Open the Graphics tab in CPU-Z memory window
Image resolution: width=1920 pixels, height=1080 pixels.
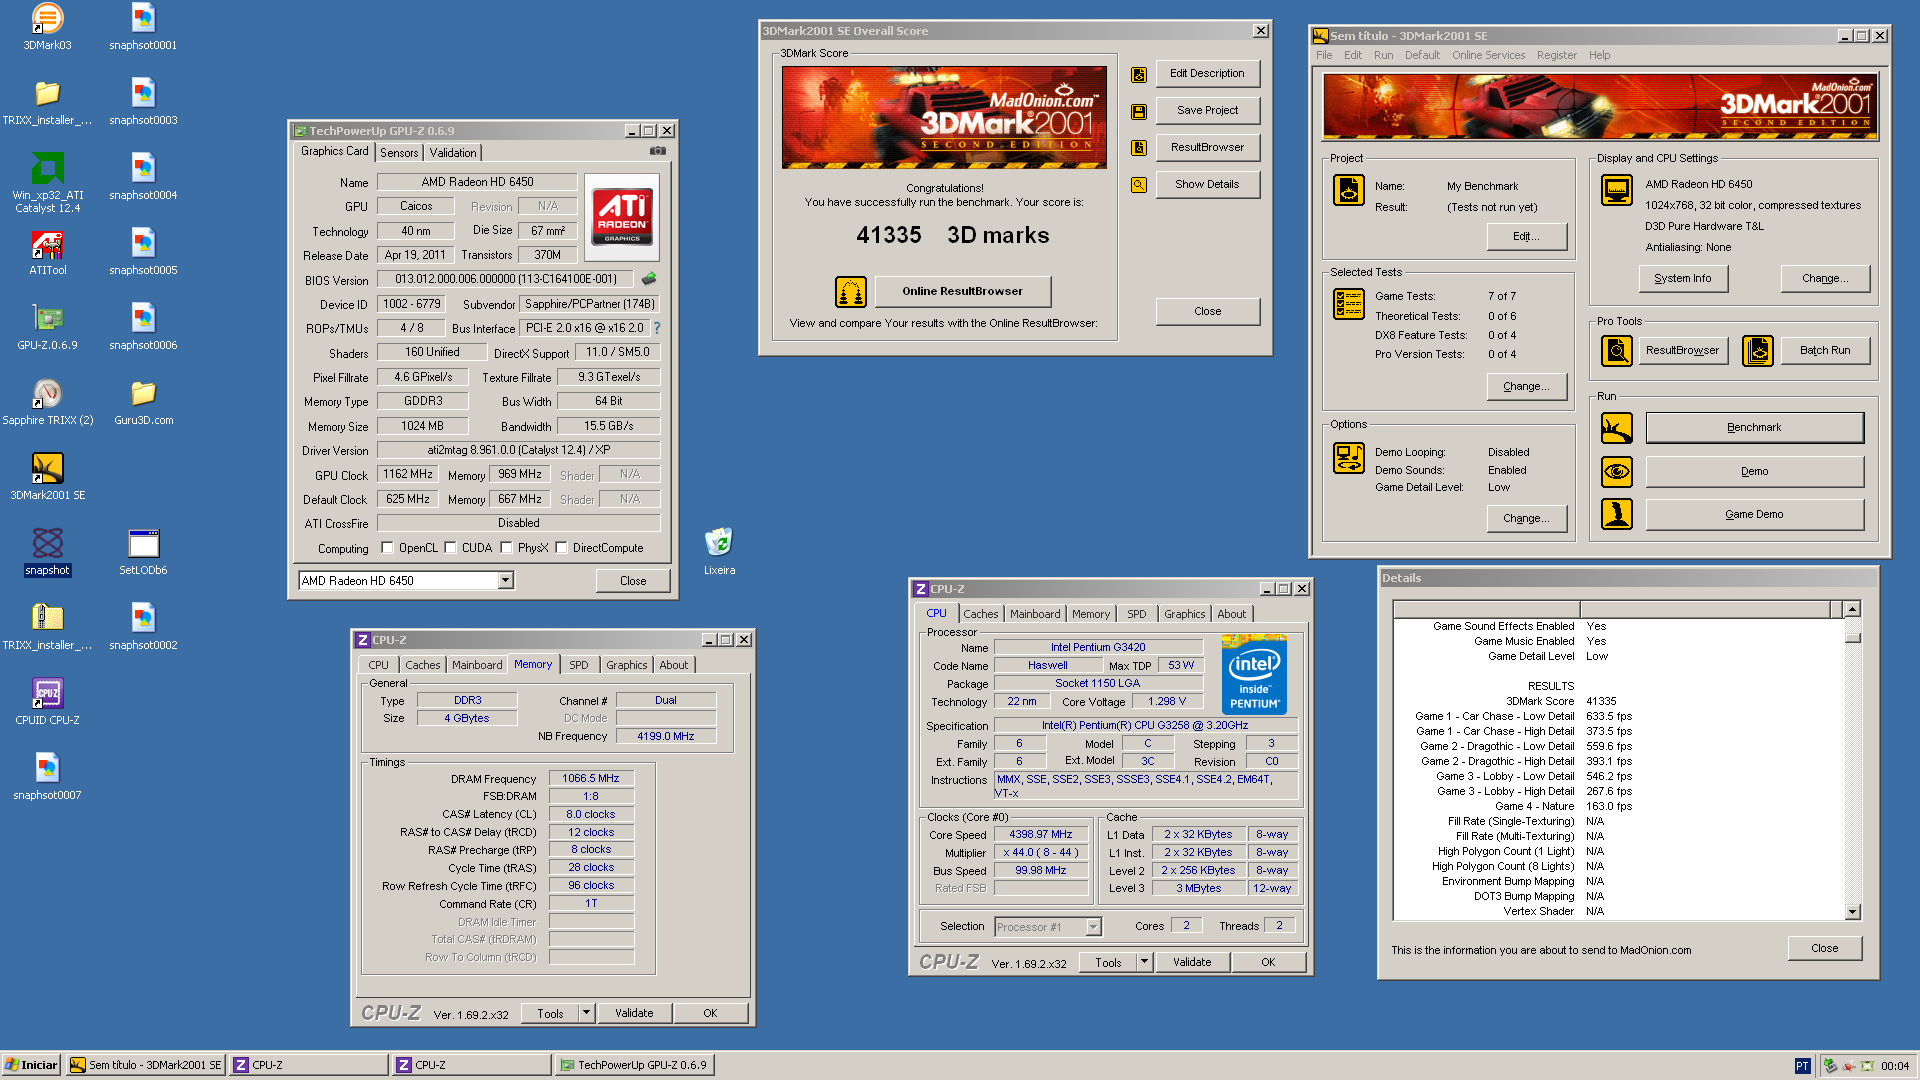pos(627,665)
